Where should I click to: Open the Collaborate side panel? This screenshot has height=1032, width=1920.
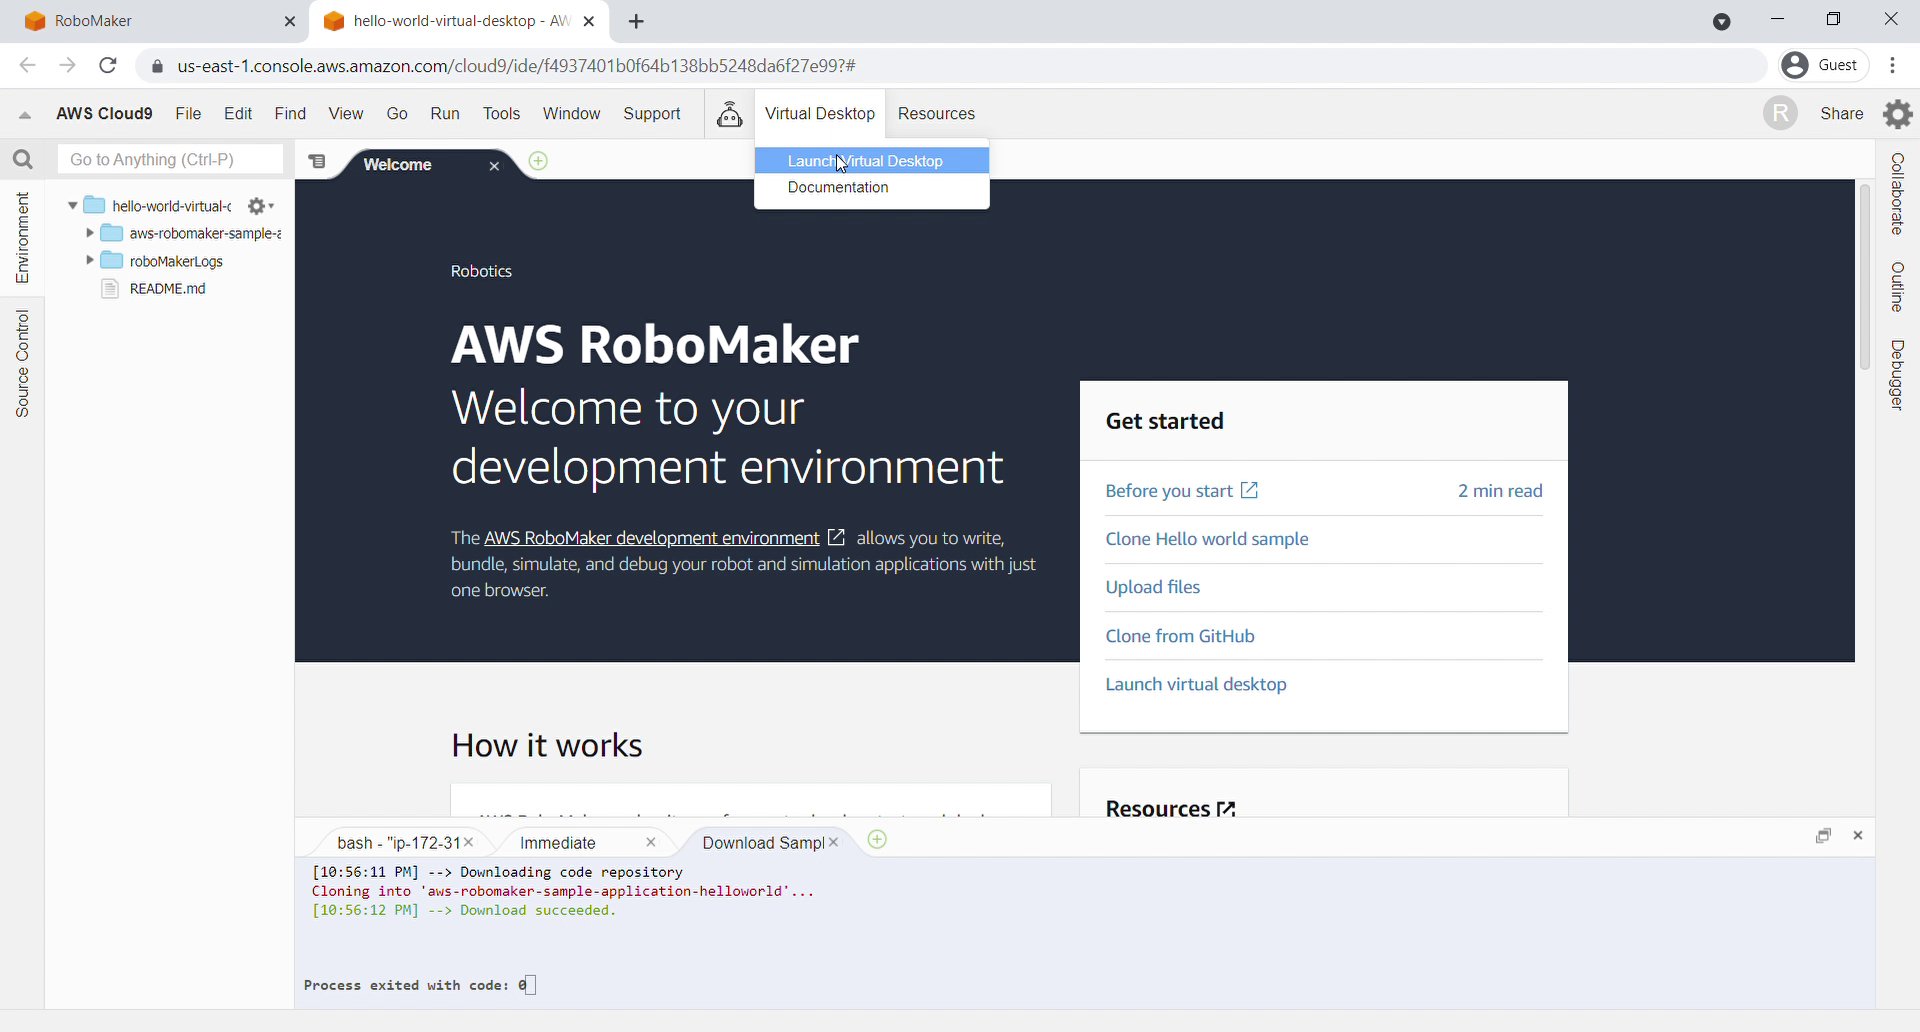click(1897, 194)
